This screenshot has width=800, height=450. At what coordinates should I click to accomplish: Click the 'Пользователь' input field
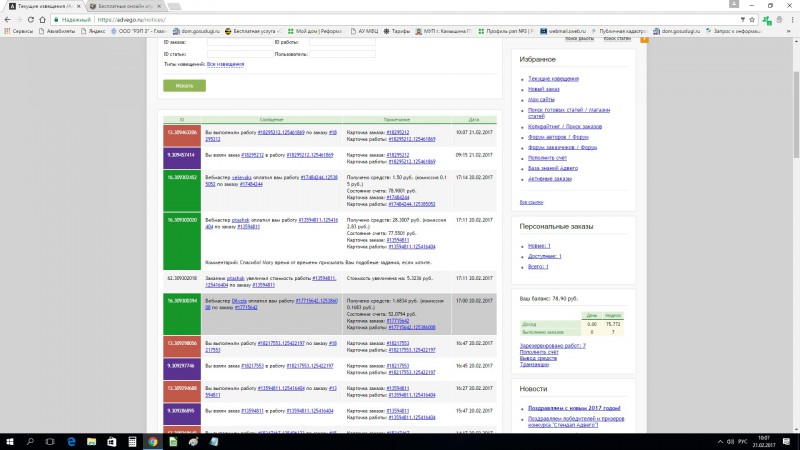point(342,54)
